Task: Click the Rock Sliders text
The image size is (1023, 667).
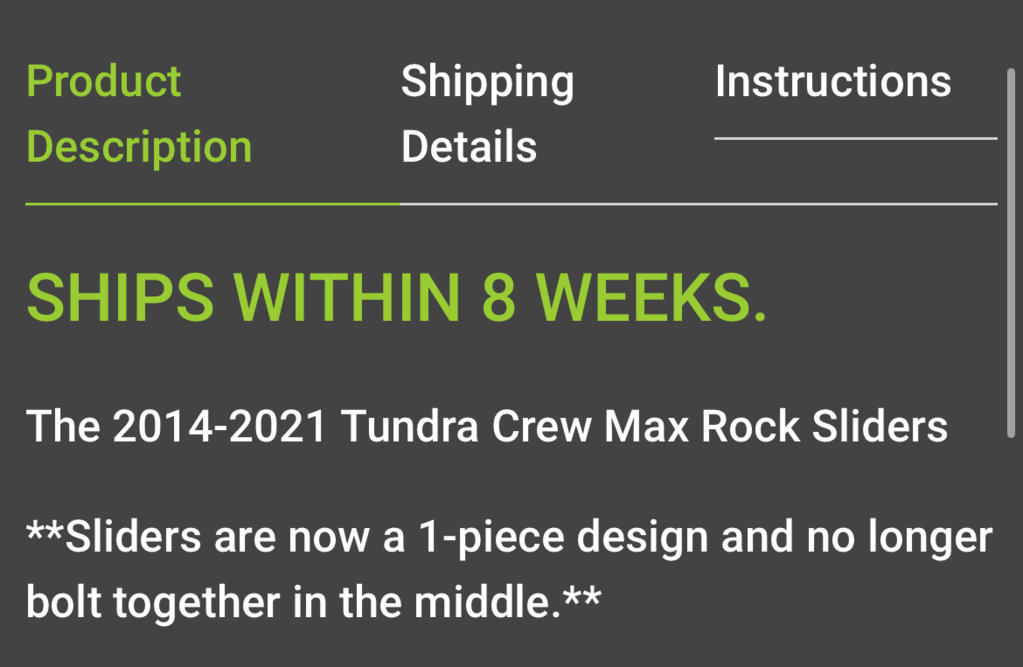Action: (x=824, y=427)
